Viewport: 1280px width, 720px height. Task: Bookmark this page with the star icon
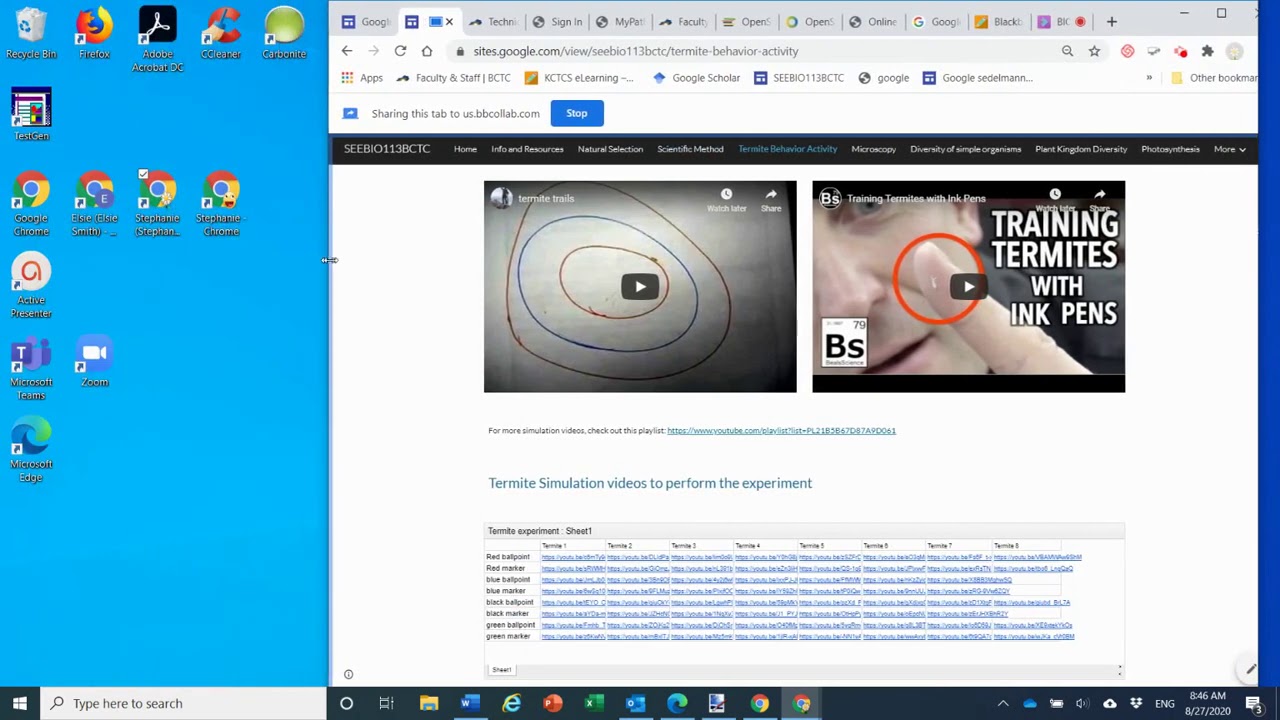pyautogui.click(x=1094, y=51)
